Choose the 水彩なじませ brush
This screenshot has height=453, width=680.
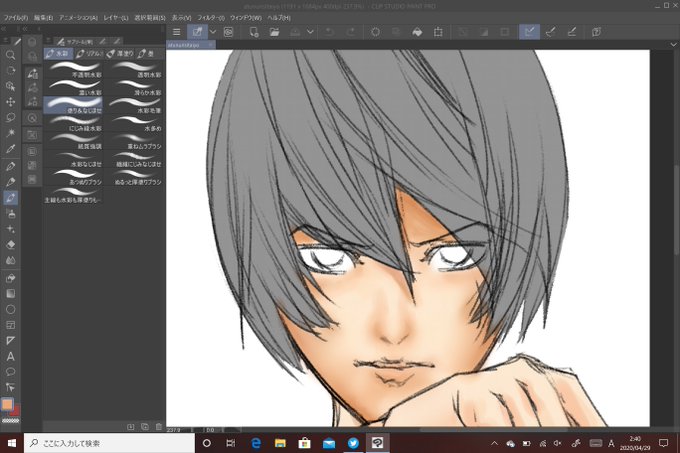click(73, 159)
